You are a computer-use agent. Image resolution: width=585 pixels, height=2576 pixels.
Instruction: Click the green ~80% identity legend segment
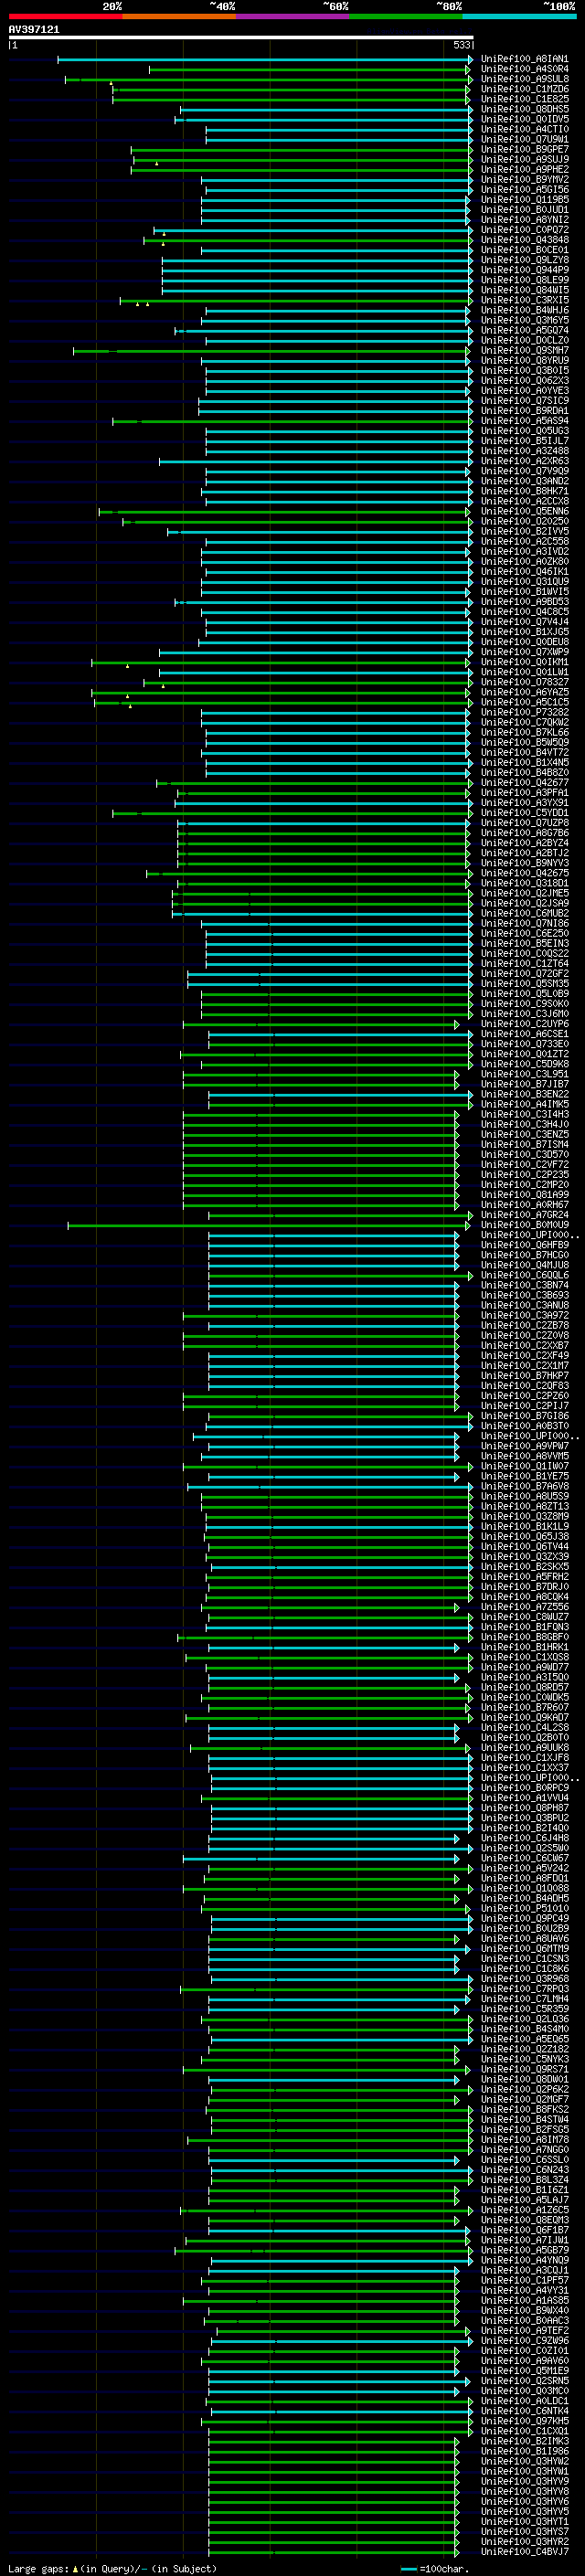(406, 16)
